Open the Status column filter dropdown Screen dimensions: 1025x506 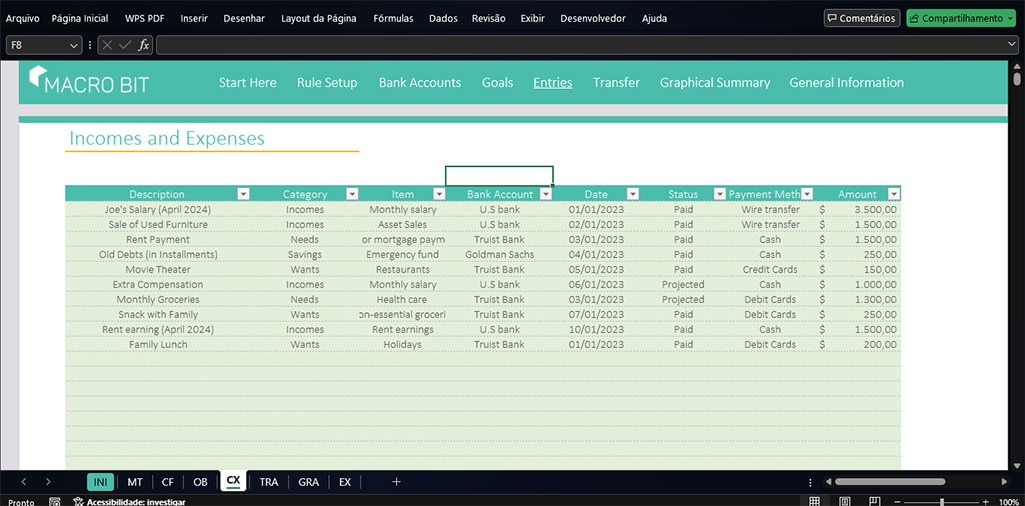(x=719, y=194)
